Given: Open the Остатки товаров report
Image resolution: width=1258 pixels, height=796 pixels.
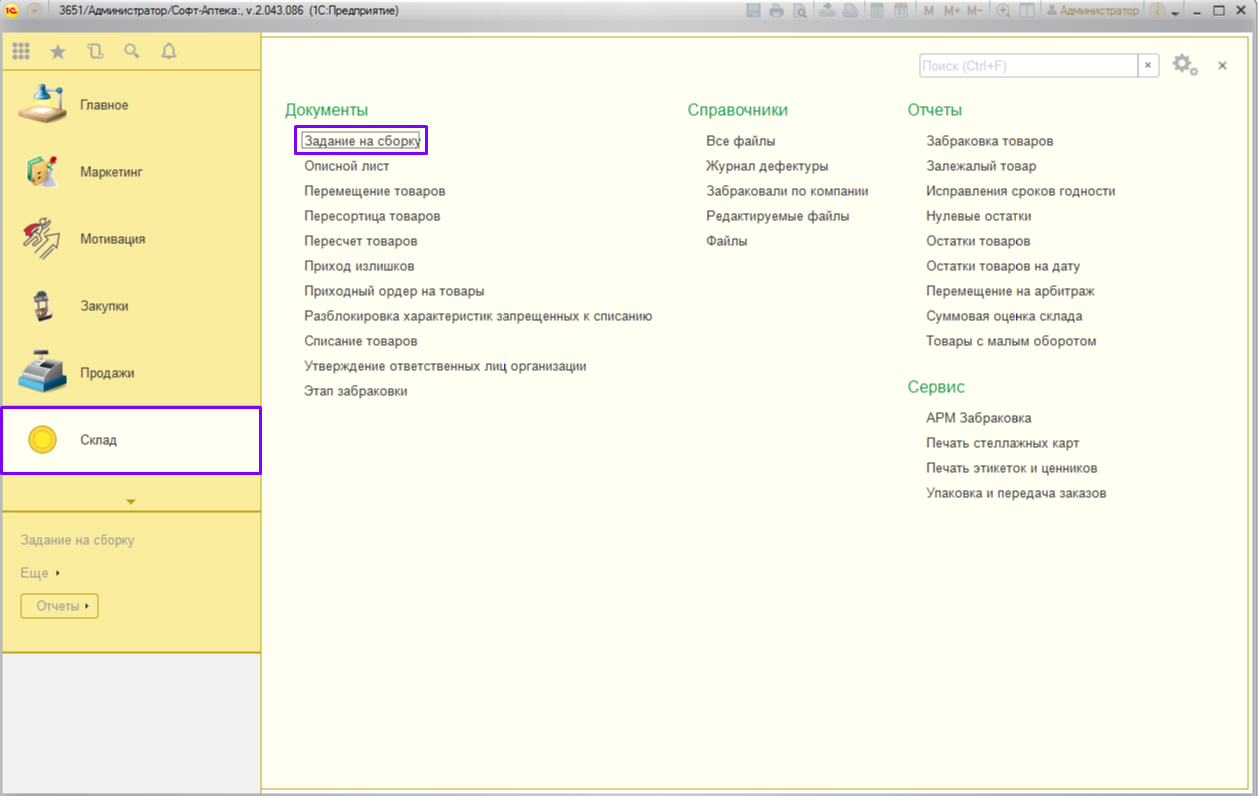Looking at the screenshot, I should pyautogui.click(x=978, y=241).
